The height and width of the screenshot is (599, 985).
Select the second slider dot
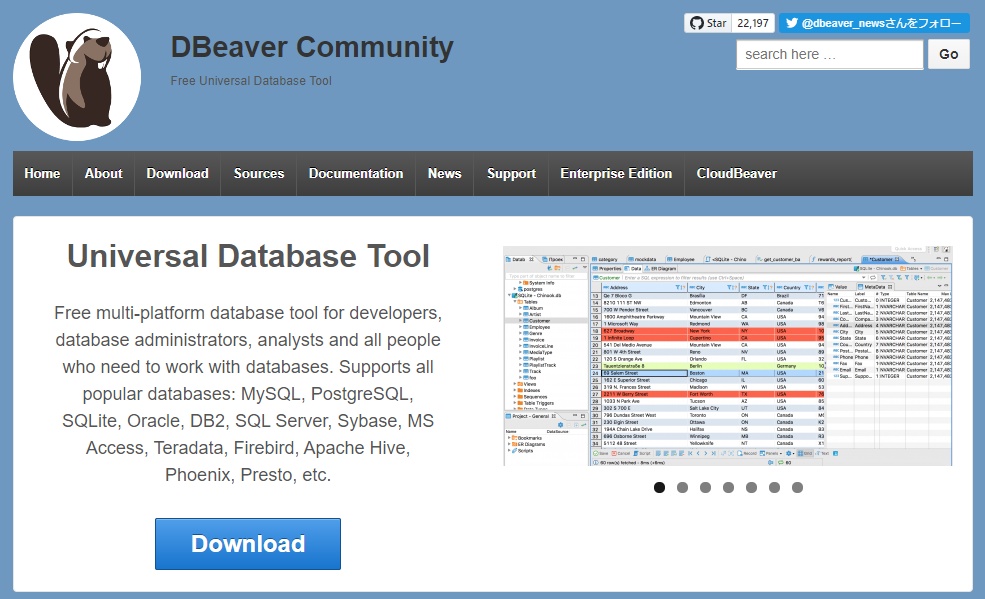682,487
